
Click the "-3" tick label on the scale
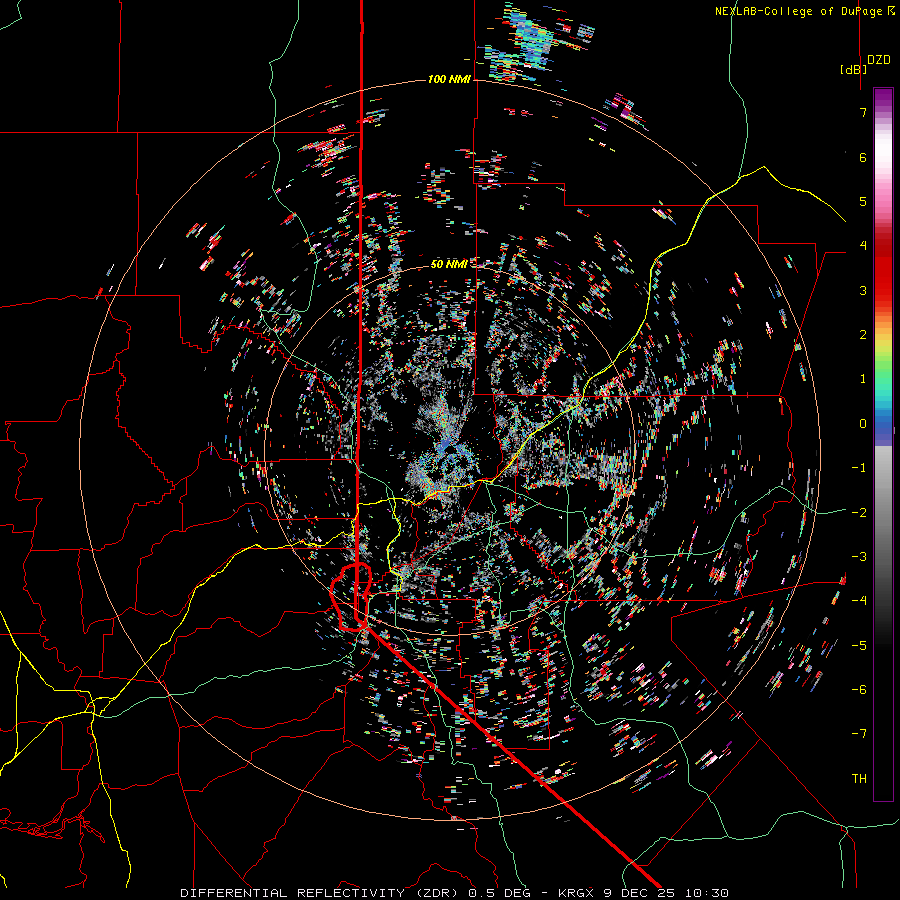(x=859, y=557)
